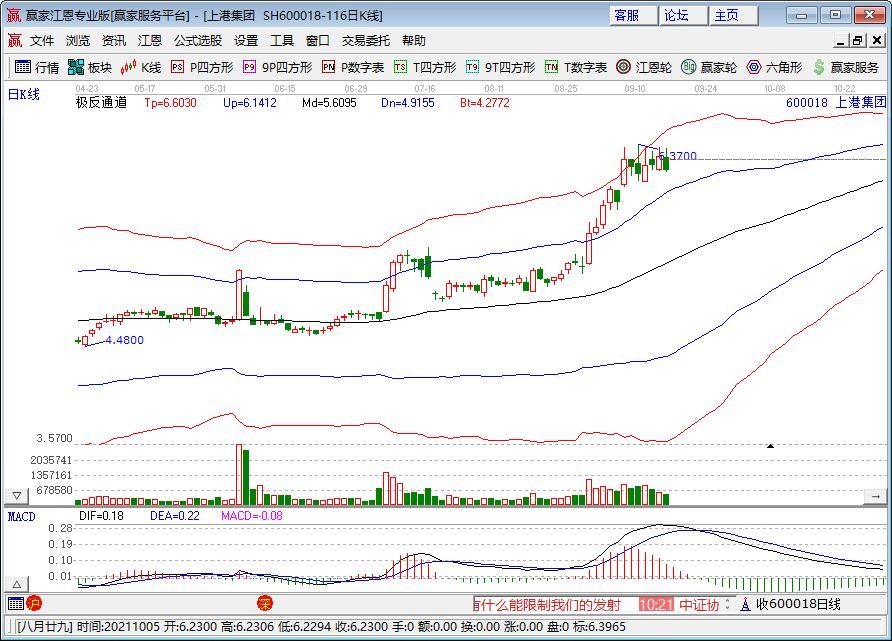Close the inner chart window

tap(877, 40)
